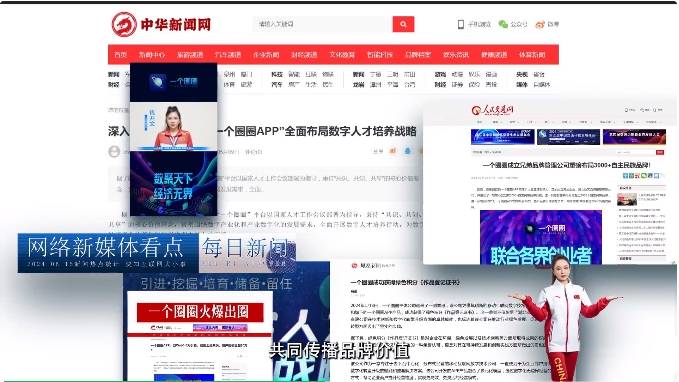The height and width of the screenshot is (382, 679).
Task: Open the last tab in red navigation bar
Action: [532, 55]
